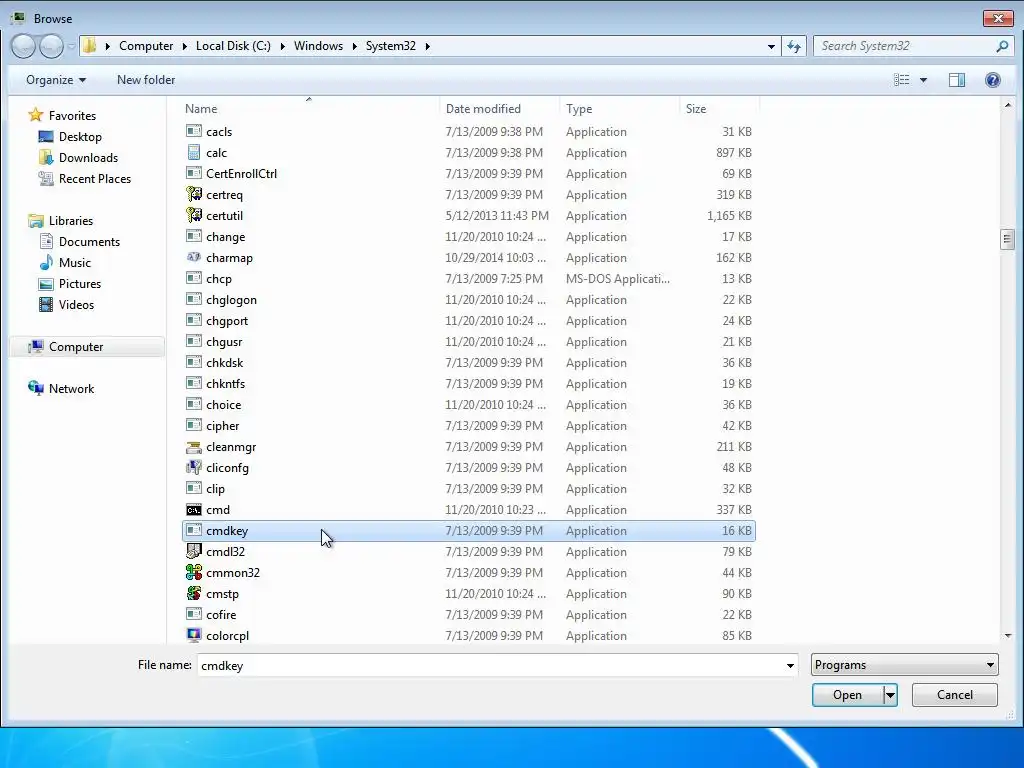The height and width of the screenshot is (768, 1024).
Task: Click Windows in the address breadcrumb
Action: (x=318, y=46)
